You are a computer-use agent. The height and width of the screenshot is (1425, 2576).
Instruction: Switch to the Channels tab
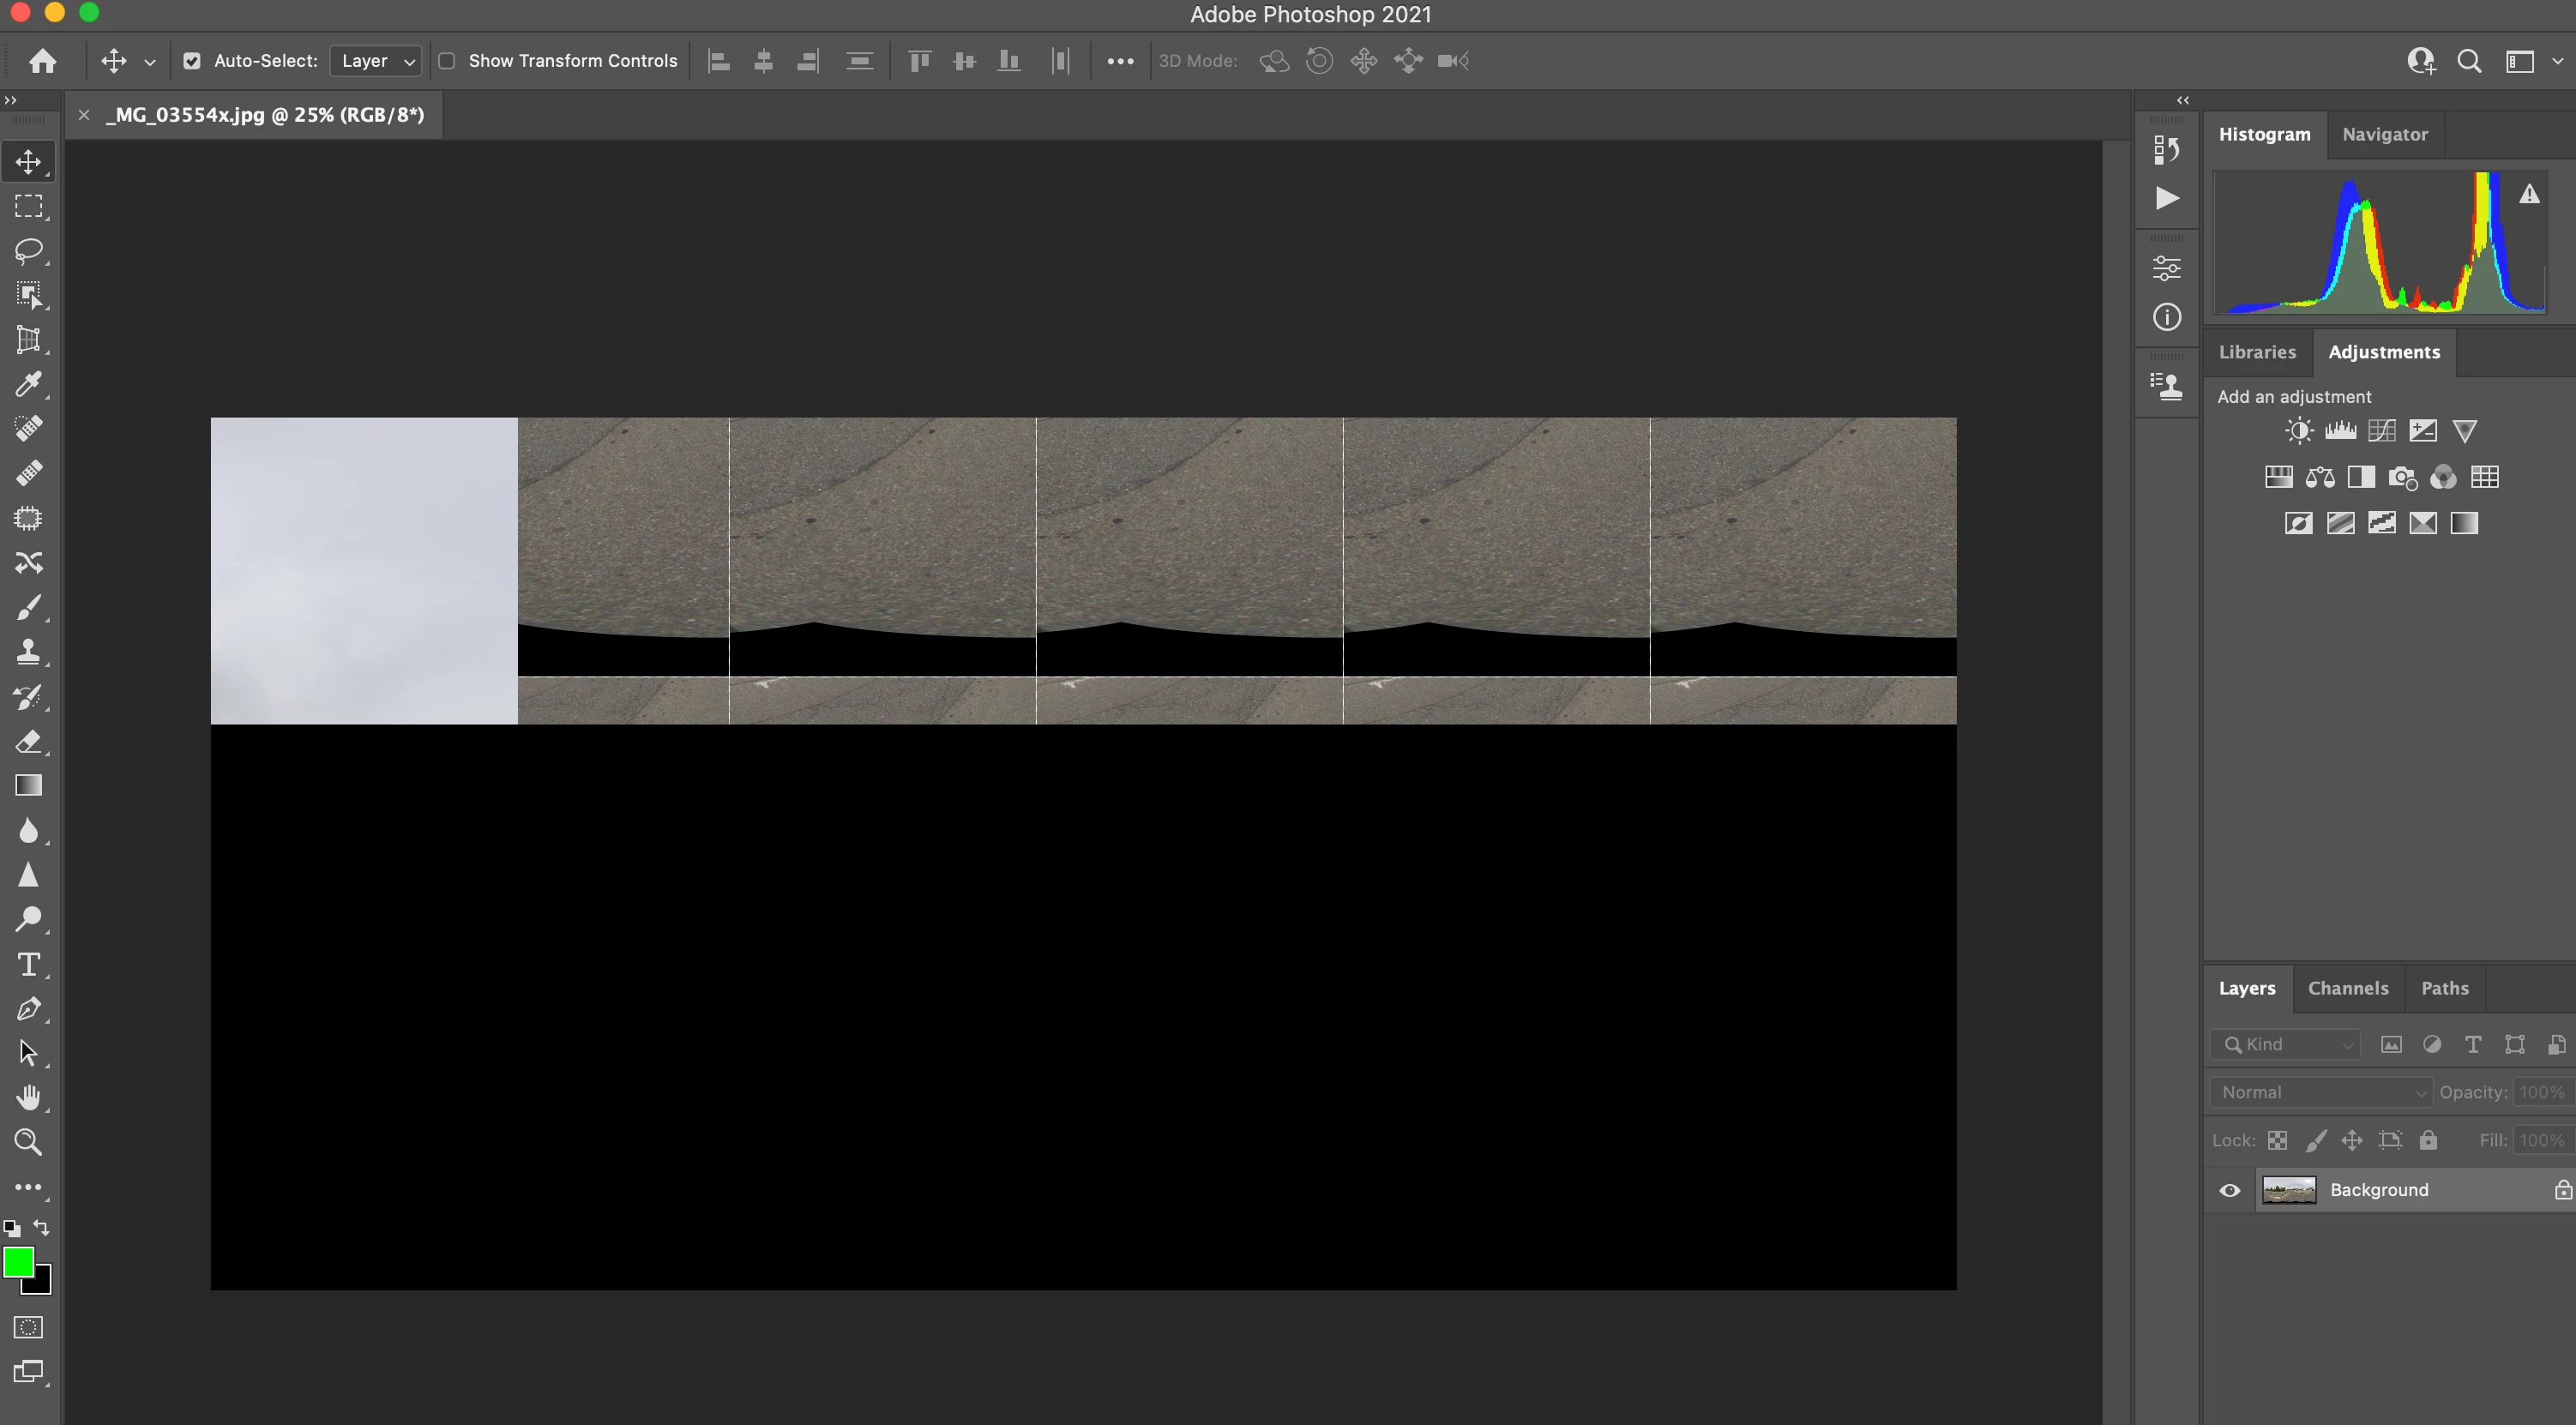tap(2347, 988)
